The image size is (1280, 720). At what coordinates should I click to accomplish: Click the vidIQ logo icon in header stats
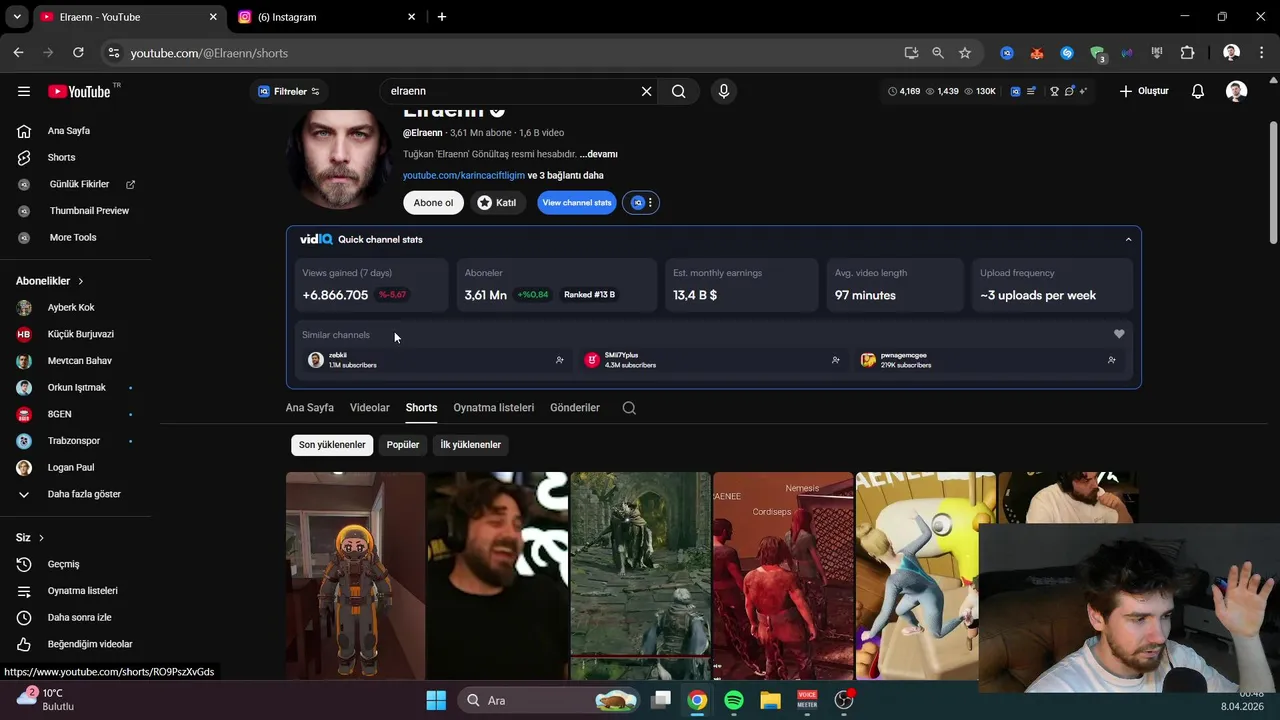click(1015, 91)
